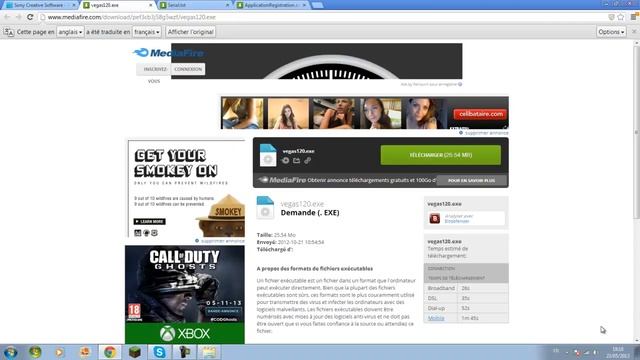Click 'POUR EN SAVOIR PLUS' button

[x=471, y=180]
